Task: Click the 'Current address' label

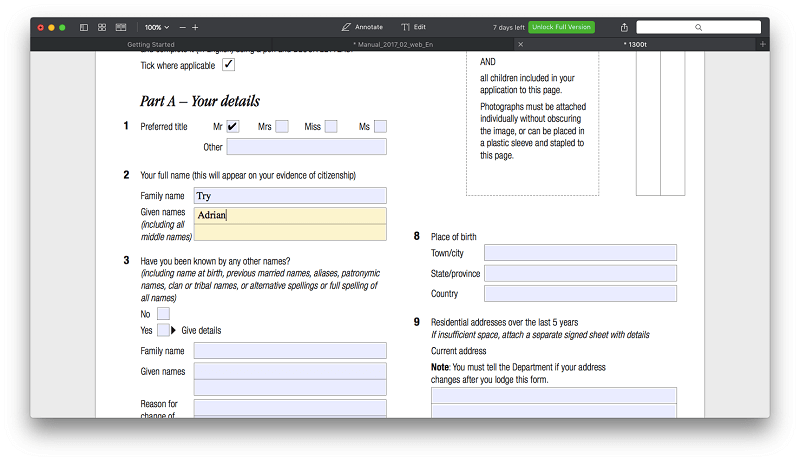Action: [459, 351]
